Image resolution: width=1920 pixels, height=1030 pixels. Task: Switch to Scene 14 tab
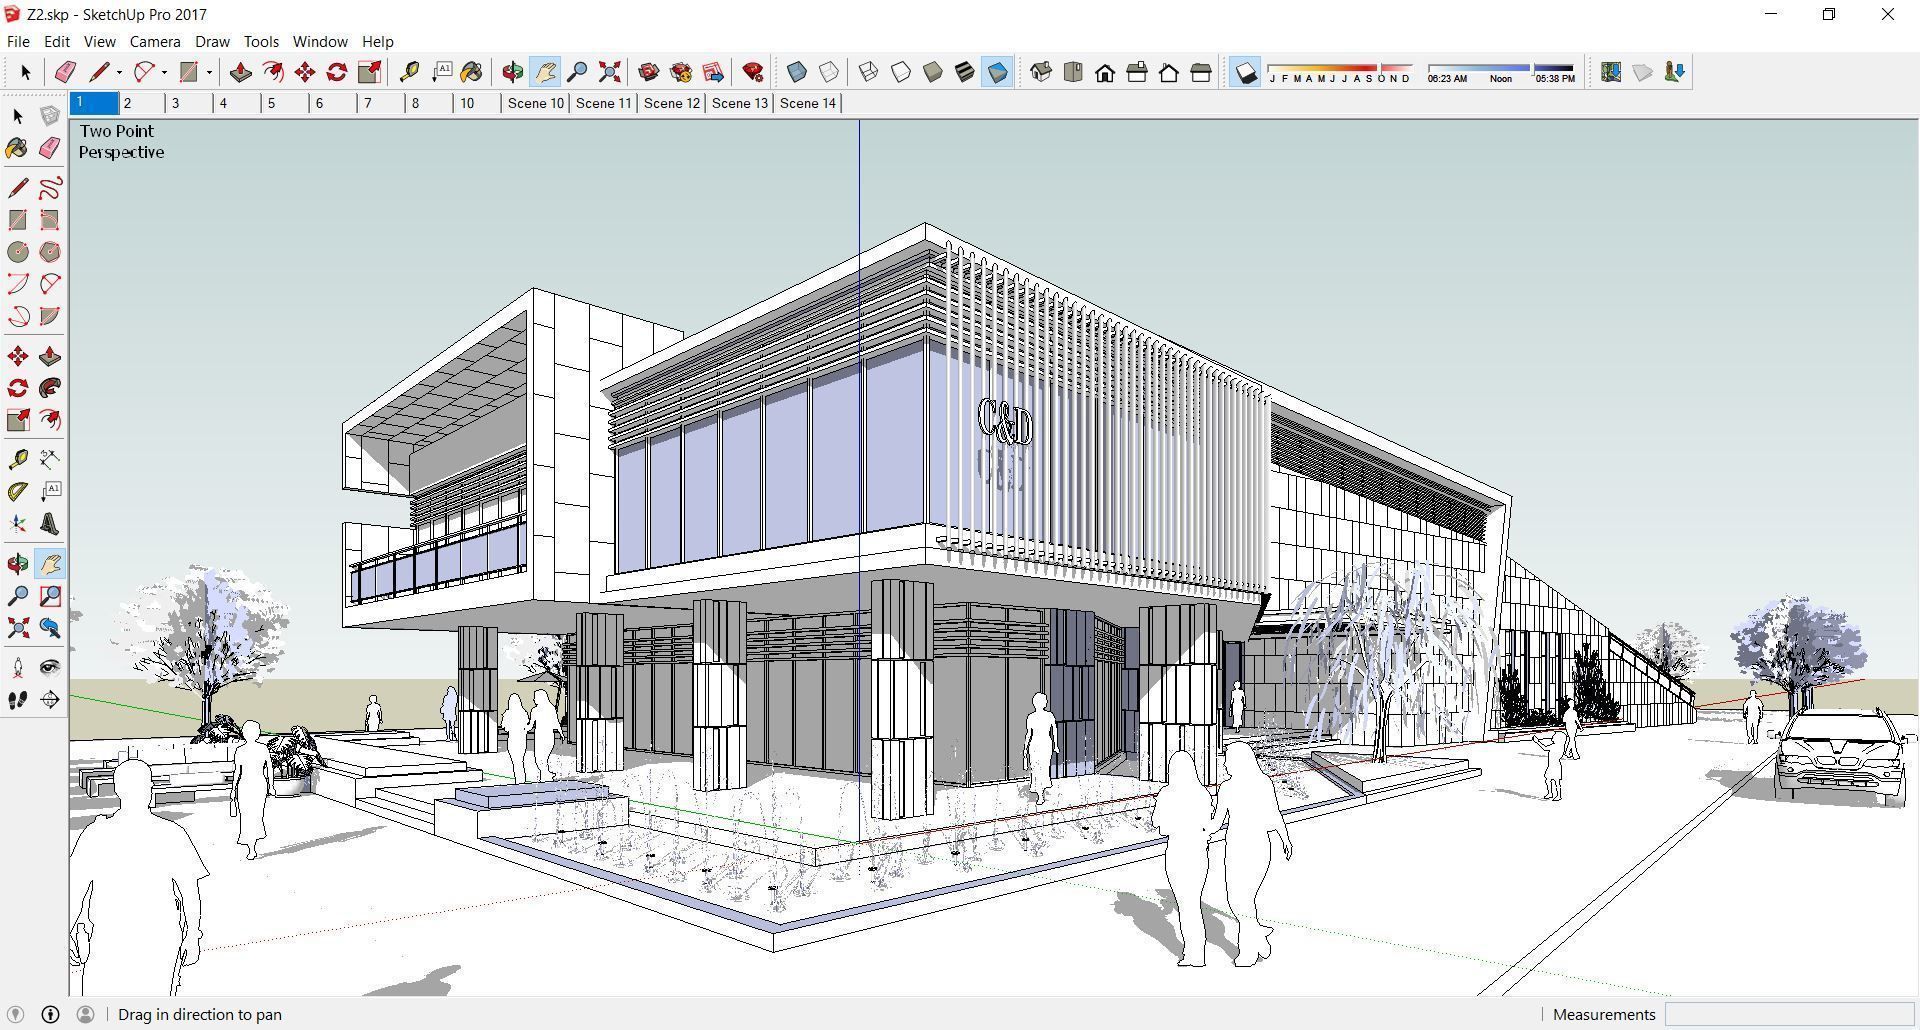(x=808, y=103)
